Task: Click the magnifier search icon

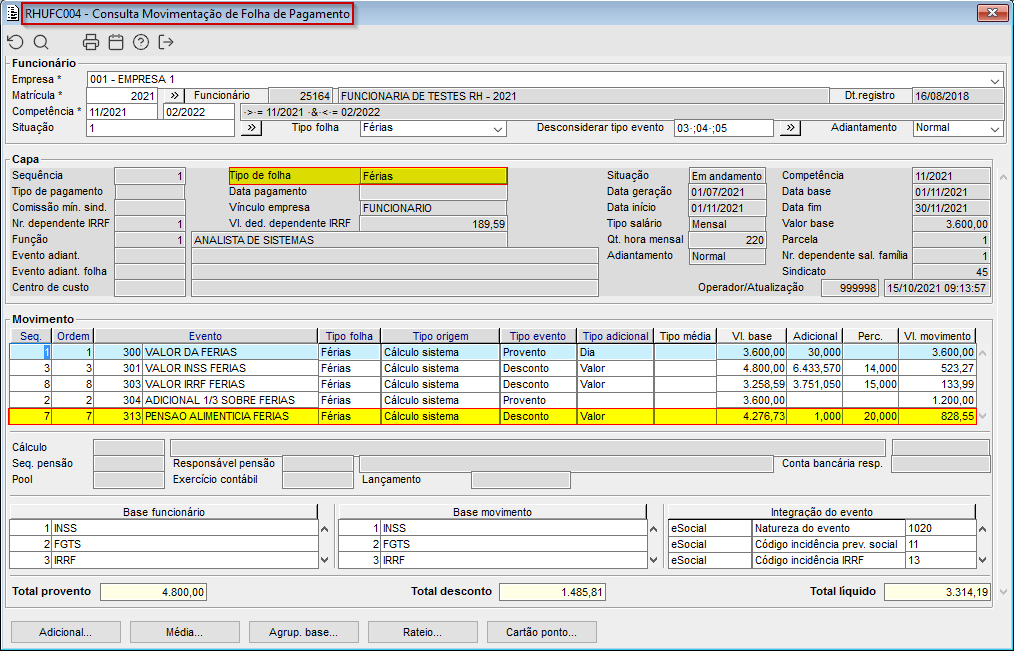Action: point(41,42)
